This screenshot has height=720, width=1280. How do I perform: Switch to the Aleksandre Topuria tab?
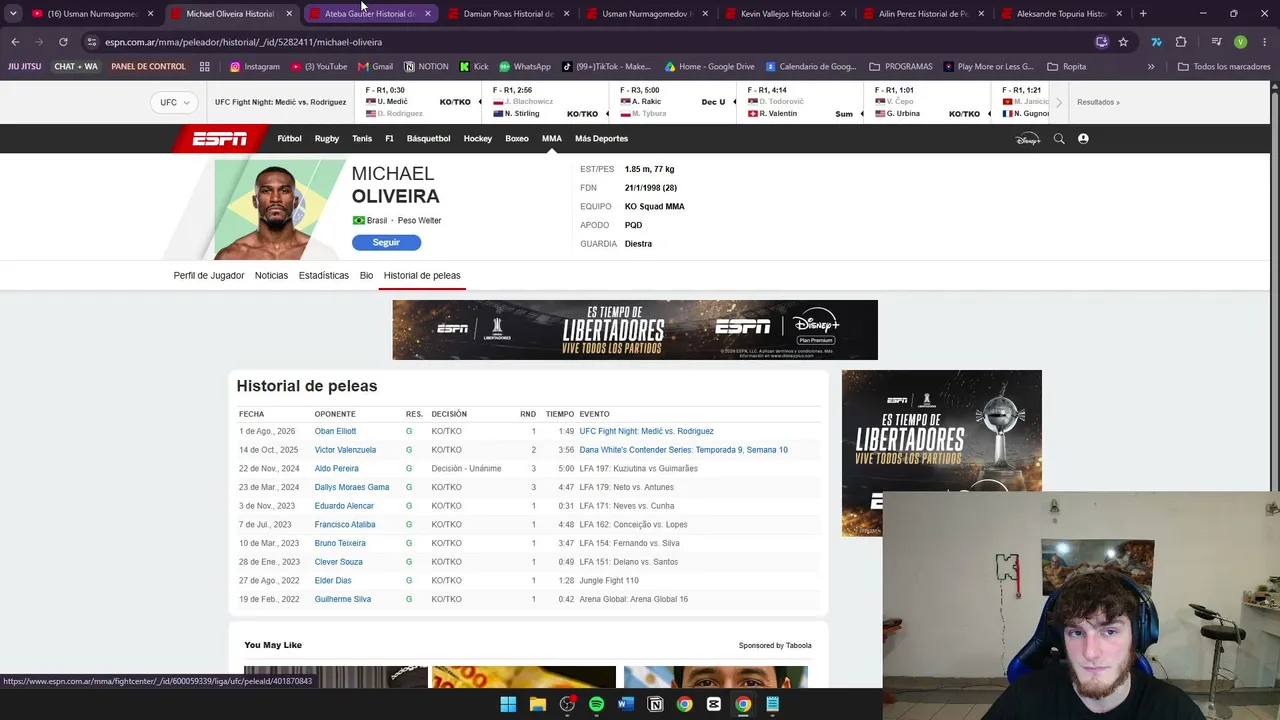(1062, 14)
